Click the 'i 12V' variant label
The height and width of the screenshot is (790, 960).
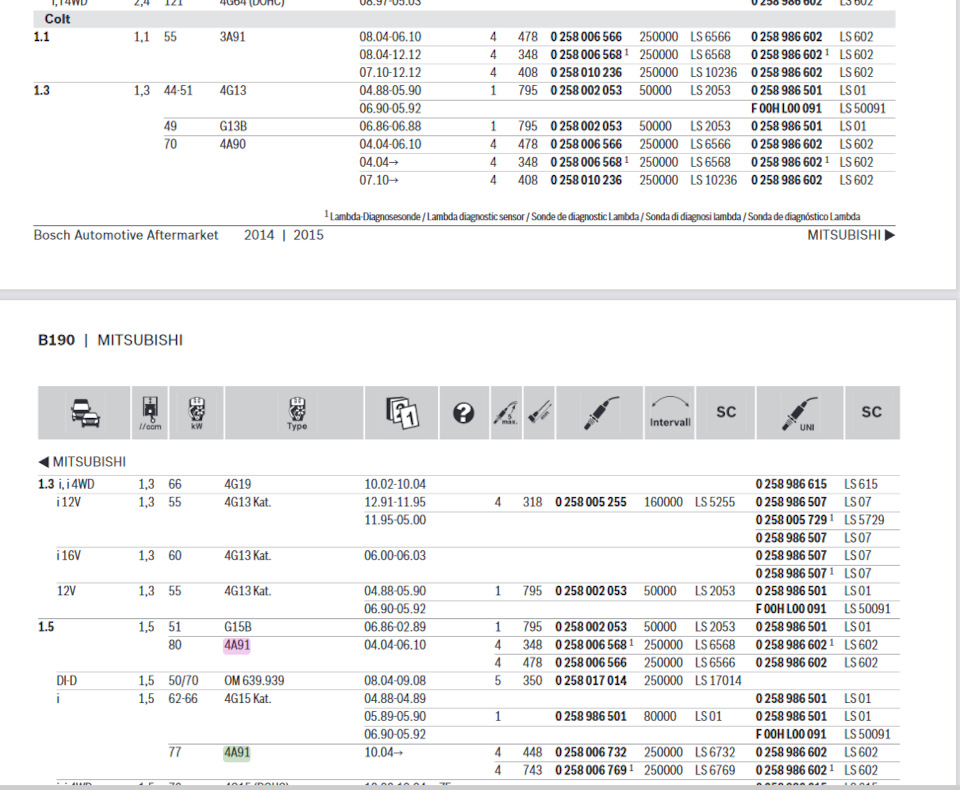pos(69,502)
